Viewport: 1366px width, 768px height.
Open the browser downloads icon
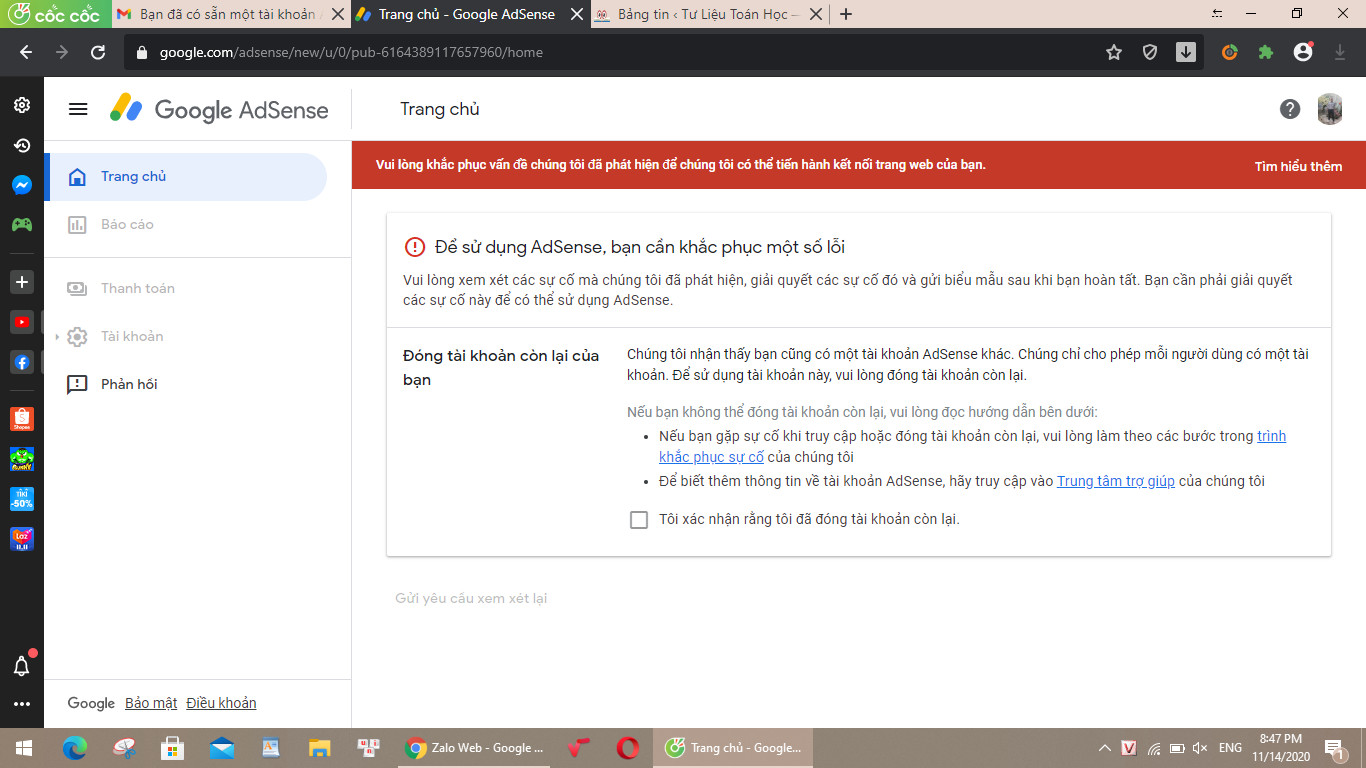point(1340,53)
